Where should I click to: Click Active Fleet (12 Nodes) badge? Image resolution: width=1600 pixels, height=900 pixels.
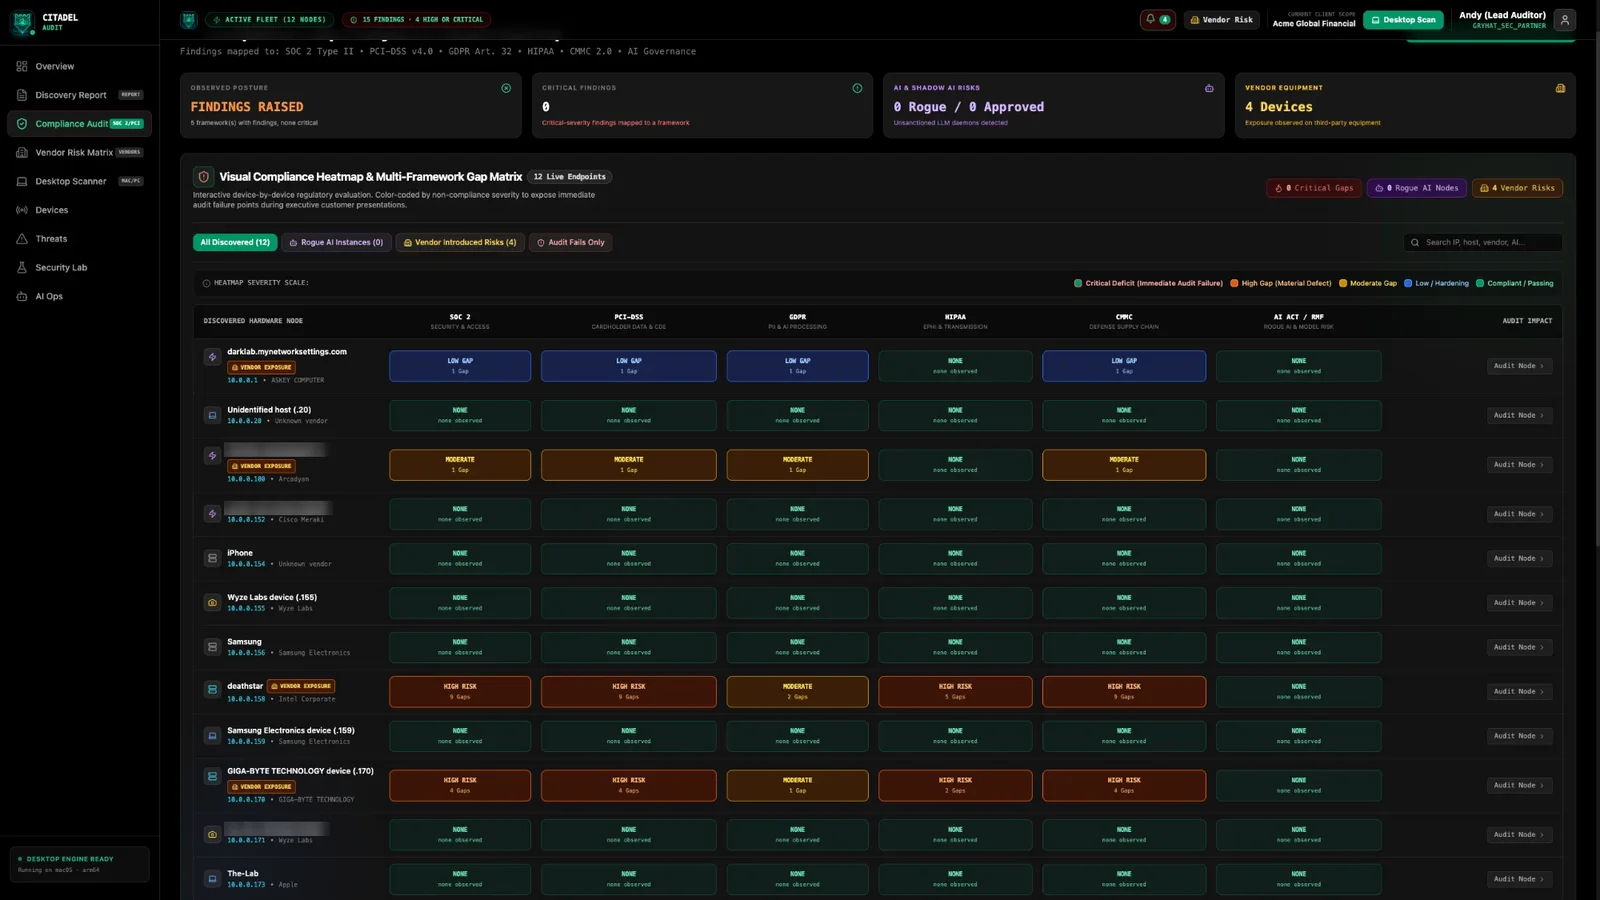tap(269, 20)
